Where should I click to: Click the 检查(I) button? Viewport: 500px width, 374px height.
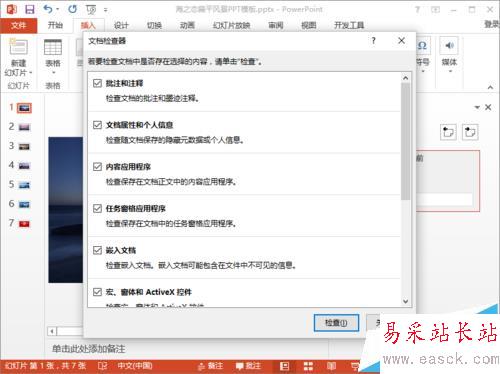pos(336,323)
